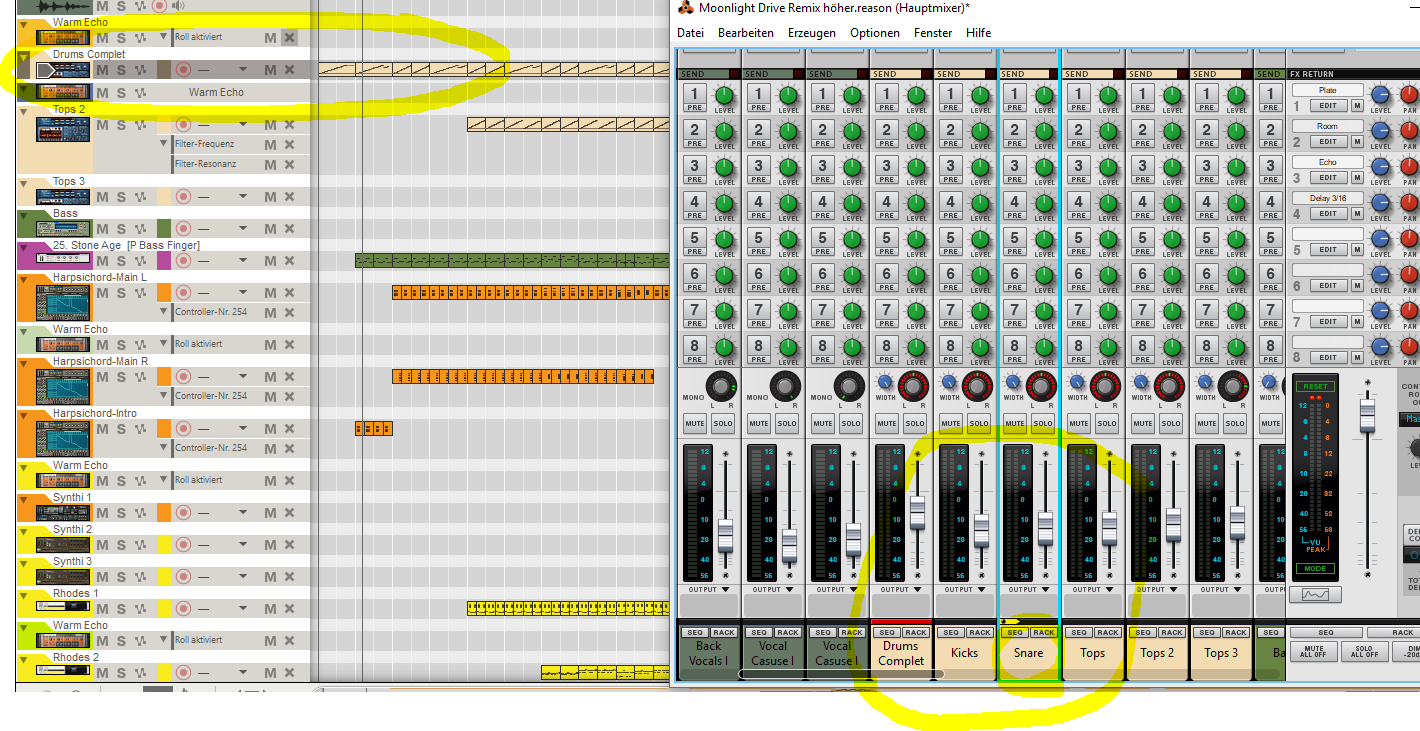The height and width of the screenshot is (731, 1420).
Task: Select the Tops 3 device icon
Action: point(64,197)
